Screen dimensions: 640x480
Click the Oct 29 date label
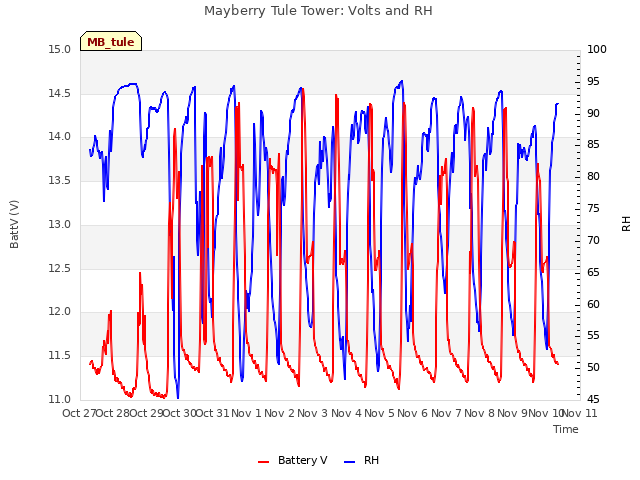(x=147, y=413)
